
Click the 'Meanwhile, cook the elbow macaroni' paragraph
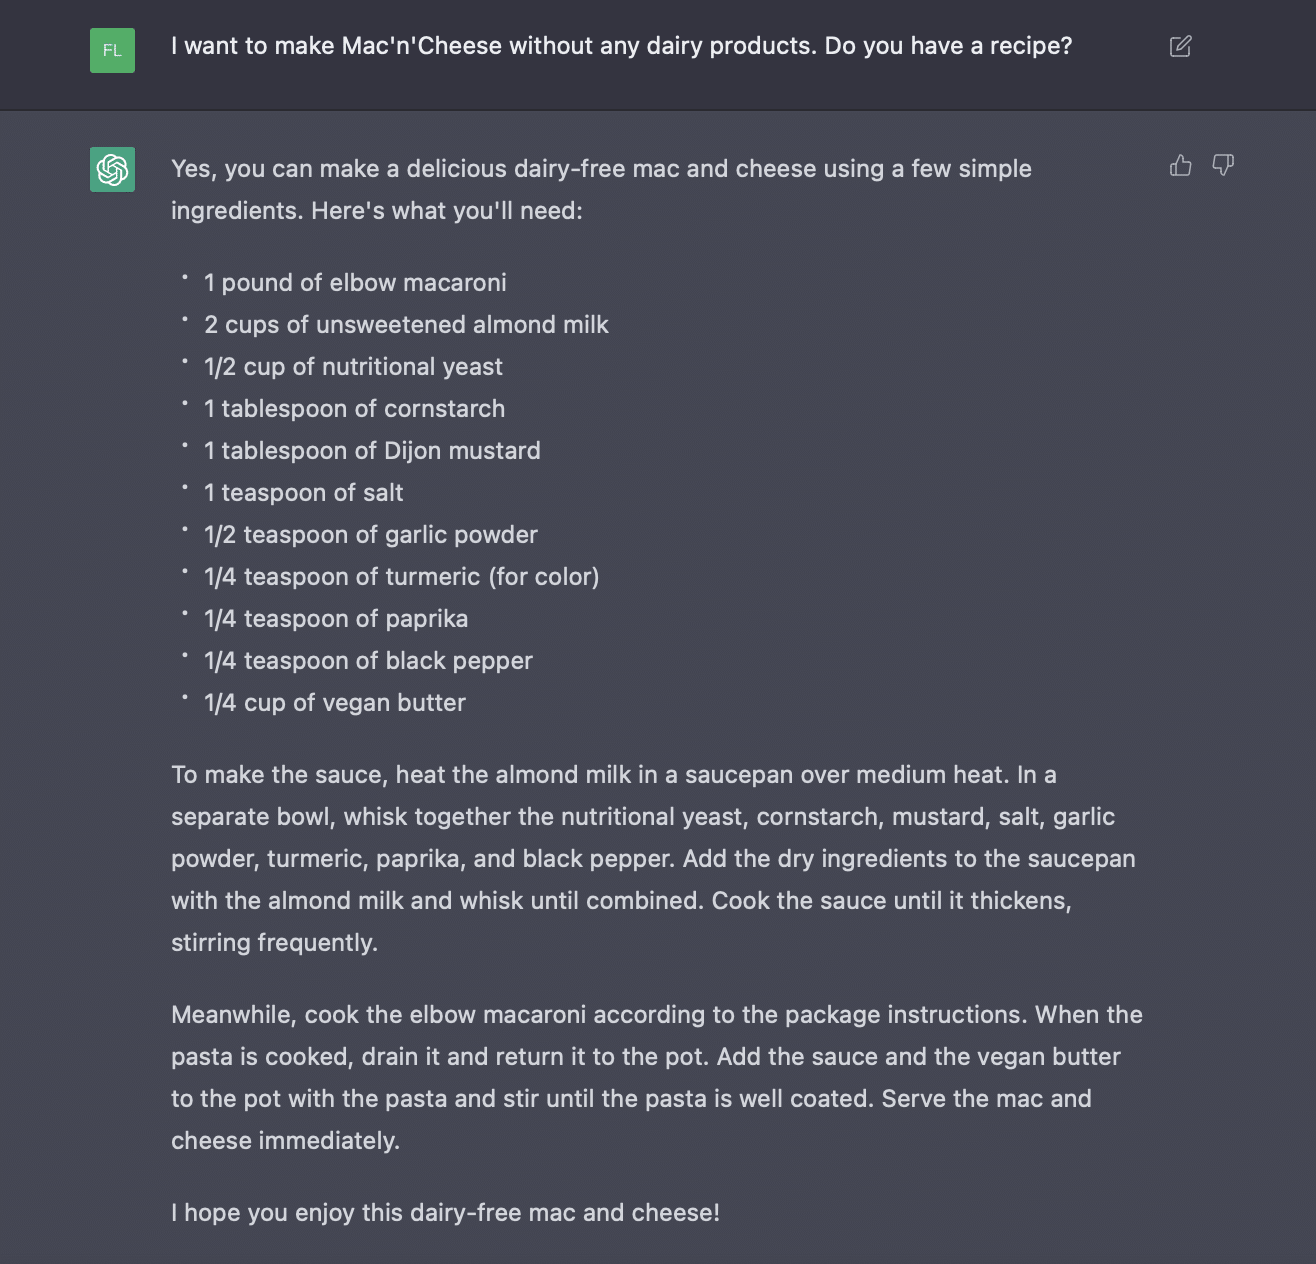click(657, 1078)
